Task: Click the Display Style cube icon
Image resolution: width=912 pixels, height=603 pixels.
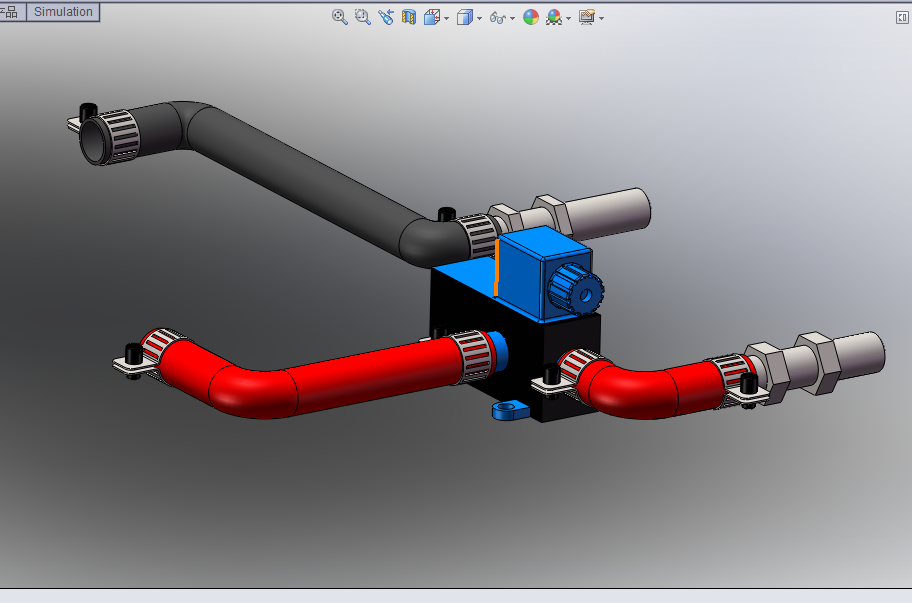Action: tap(464, 17)
